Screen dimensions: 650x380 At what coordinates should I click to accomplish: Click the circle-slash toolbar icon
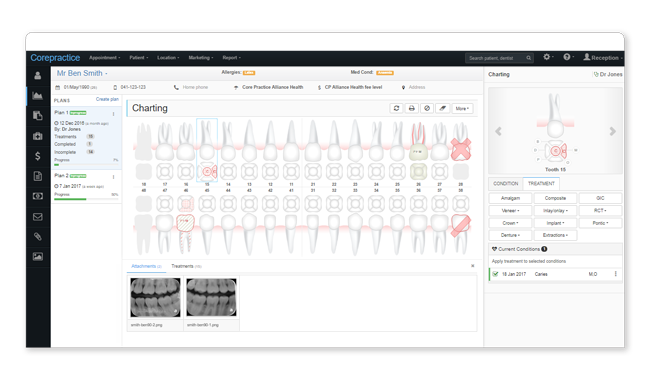427,108
